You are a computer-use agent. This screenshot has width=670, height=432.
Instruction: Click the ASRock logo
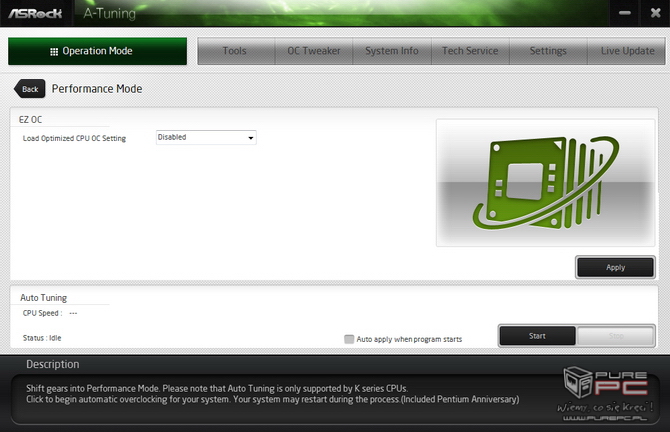coord(35,13)
